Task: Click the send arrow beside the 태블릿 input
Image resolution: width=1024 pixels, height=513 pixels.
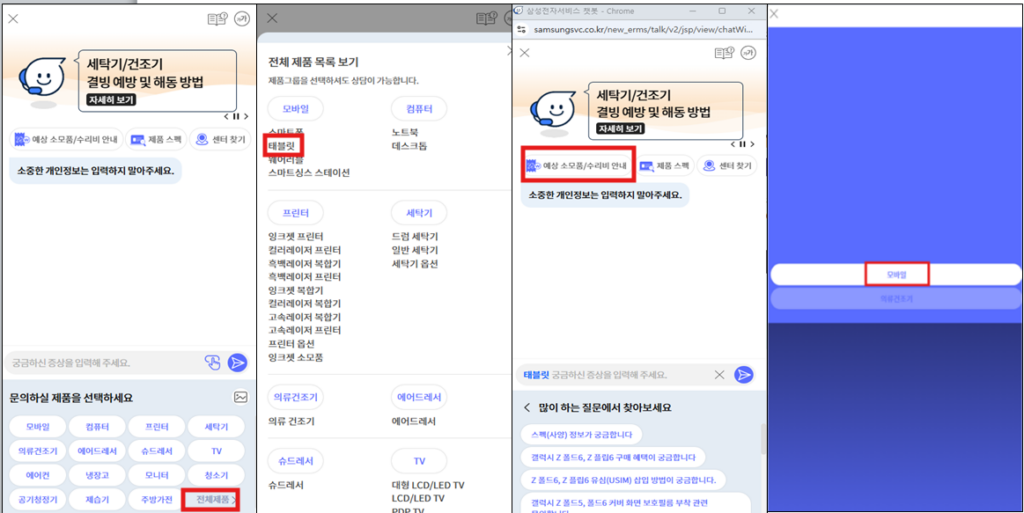Action: click(743, 375)
